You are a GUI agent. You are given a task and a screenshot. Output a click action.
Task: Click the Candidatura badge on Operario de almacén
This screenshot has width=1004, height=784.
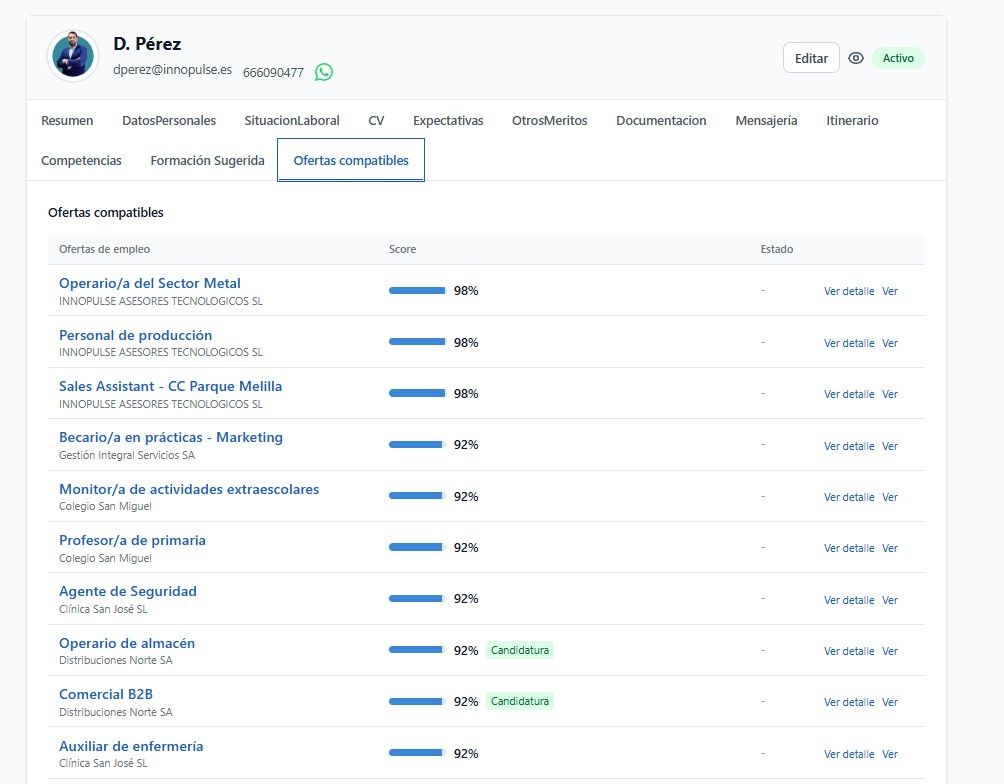pos(520,650)
